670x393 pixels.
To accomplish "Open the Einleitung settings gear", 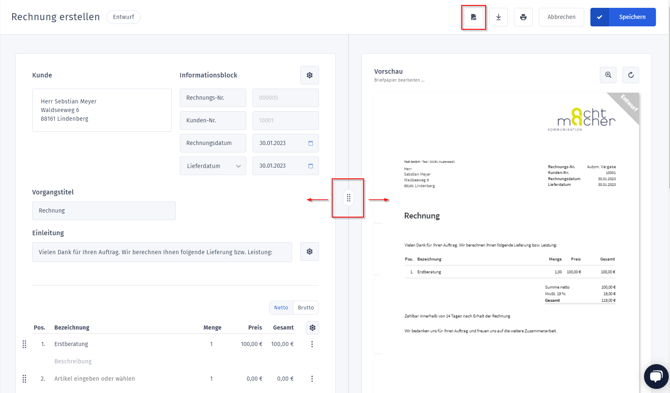I will (x=309, y=252).
